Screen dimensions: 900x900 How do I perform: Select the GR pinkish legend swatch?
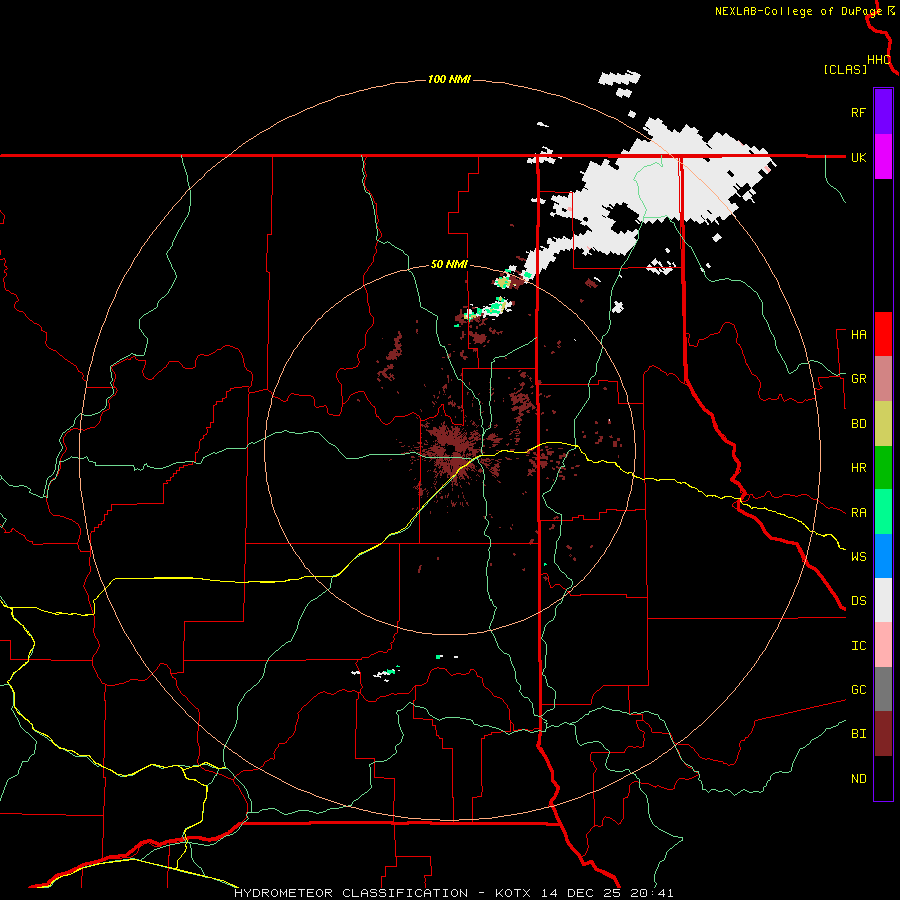click(x=883, y=379)
